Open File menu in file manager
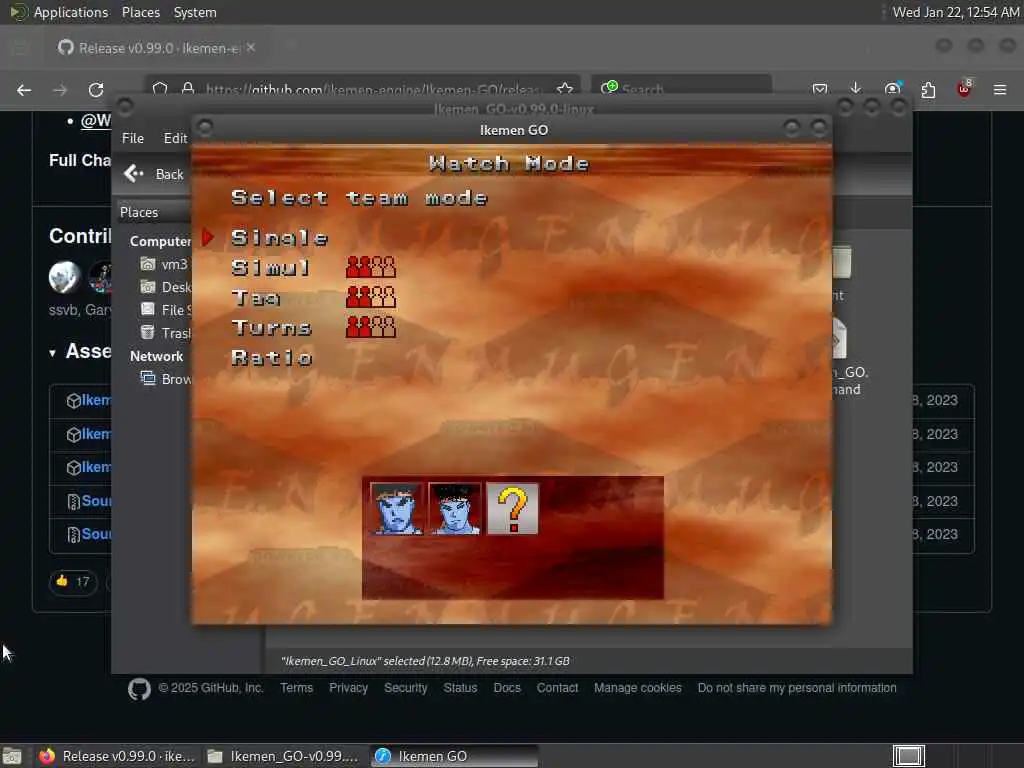Image resolution: width=1024 pixels, height=768 pixels. coord(133,138)
